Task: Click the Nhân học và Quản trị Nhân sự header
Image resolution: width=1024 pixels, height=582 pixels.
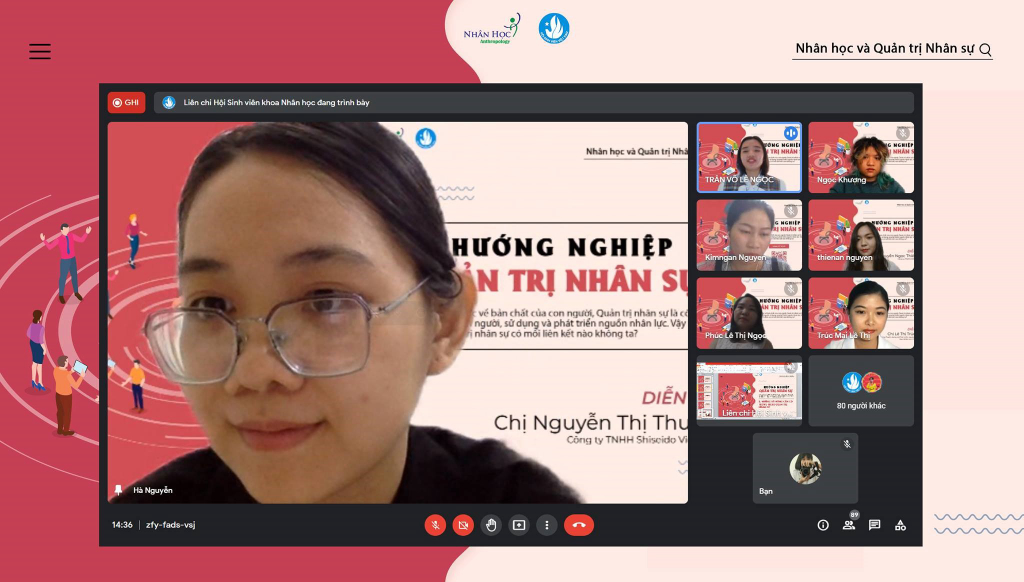Action: click(x=884, y=48)
